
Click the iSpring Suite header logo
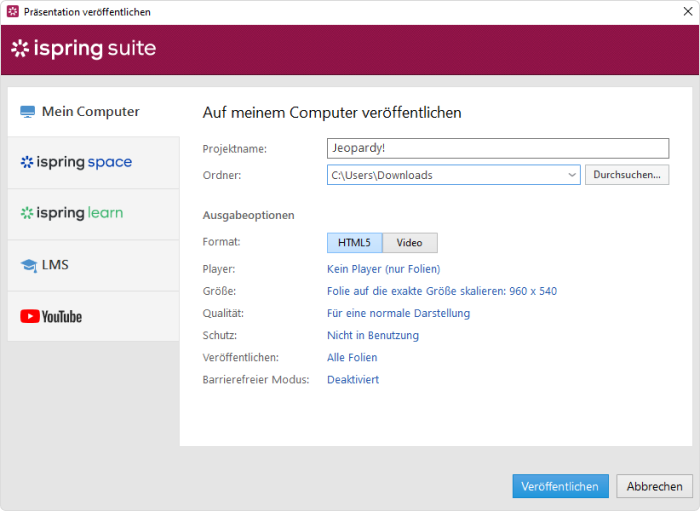(x=83, y=48)
